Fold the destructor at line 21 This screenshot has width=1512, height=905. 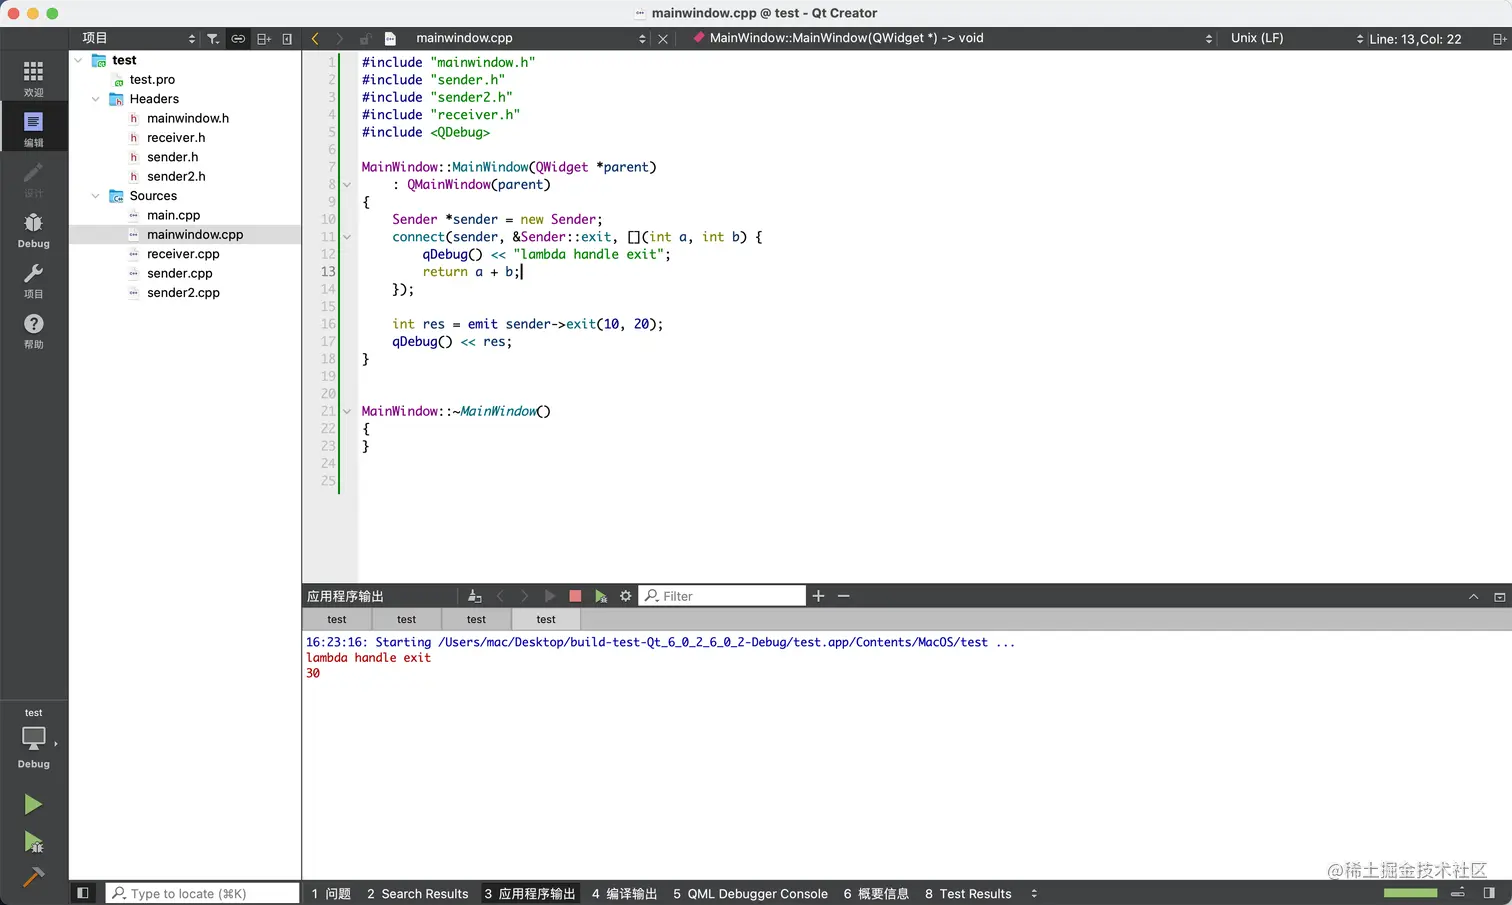[347, 411]
